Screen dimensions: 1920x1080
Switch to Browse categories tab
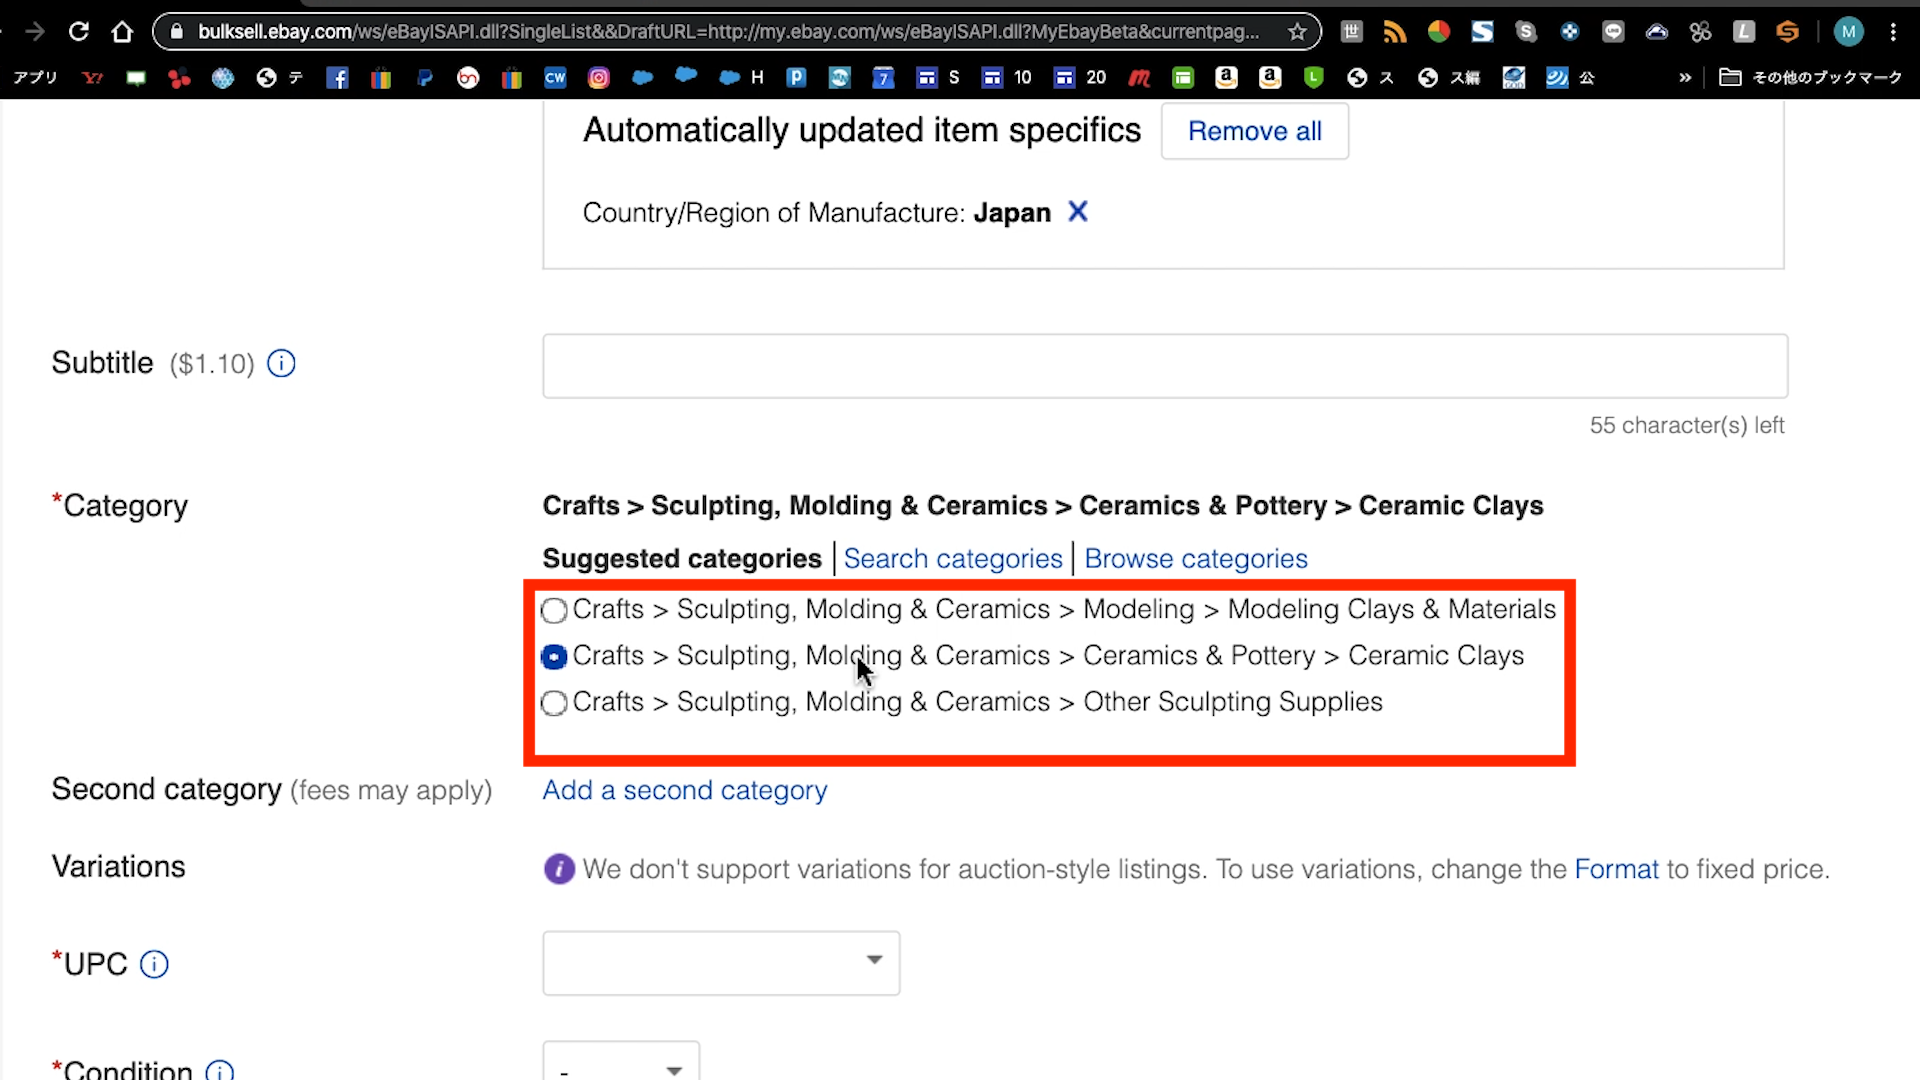pyautogui.click(x=1195, y=559)
